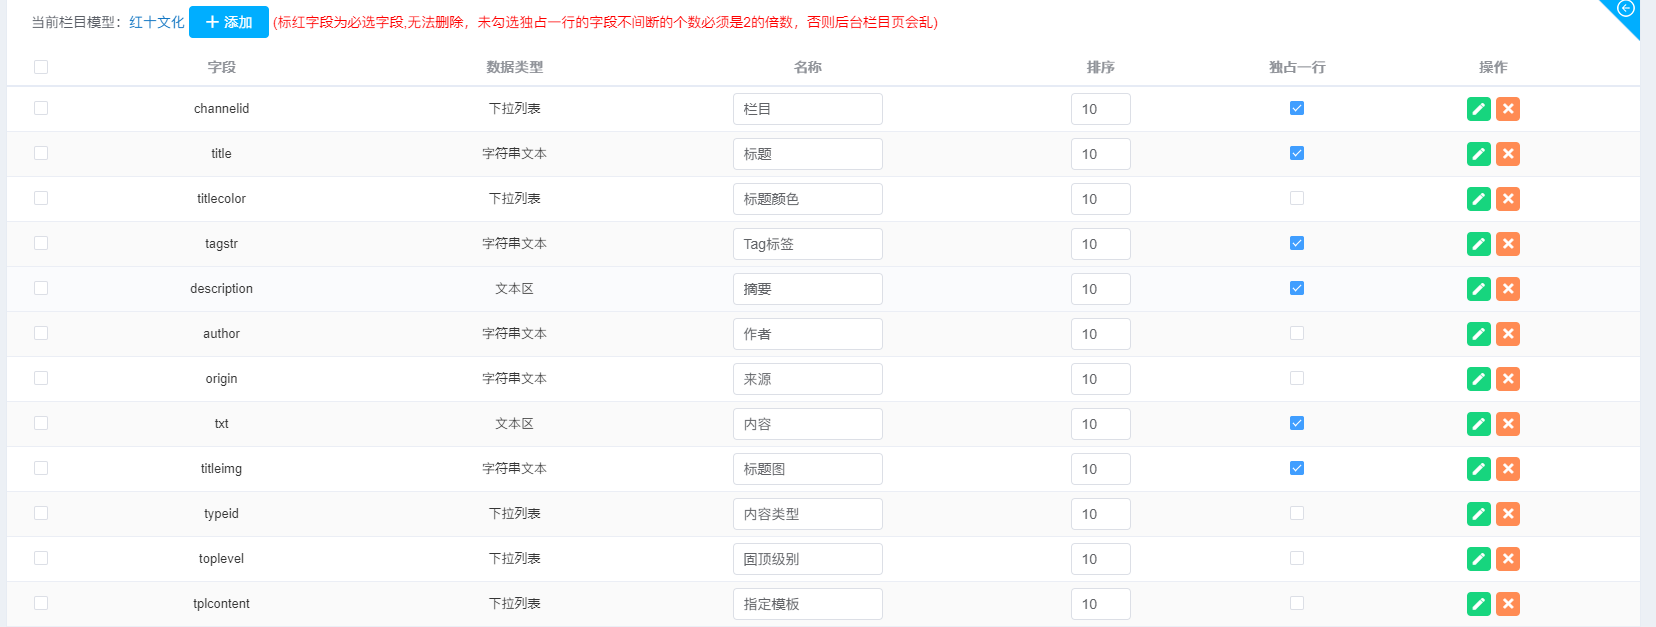Uncheck 独占一行 for txt
This screenshot has width=1656, height=627.
click(1297, 423)
